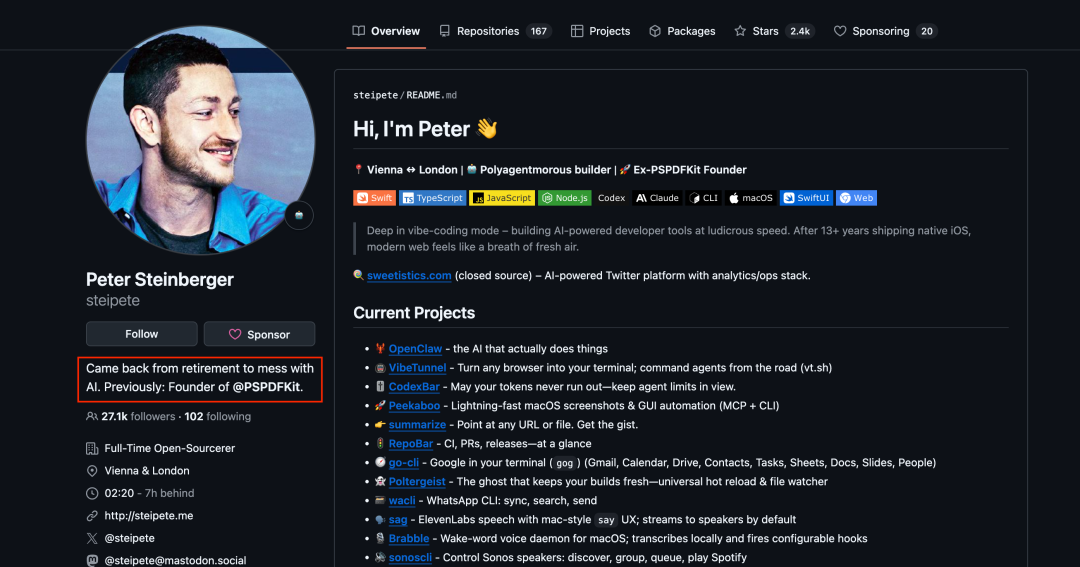The width and height of the screenshot is (1080, 567).
Task: Click the macOS badge
Action: pyautogui.click(x=750, y=198)
